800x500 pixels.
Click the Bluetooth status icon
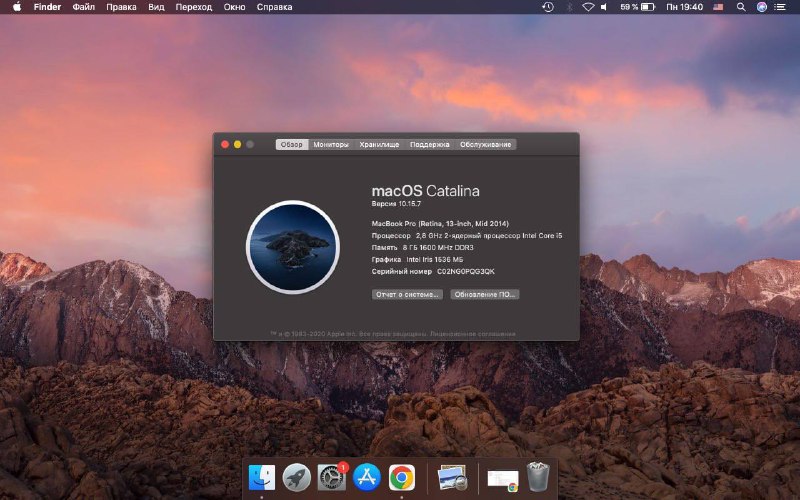569,7
